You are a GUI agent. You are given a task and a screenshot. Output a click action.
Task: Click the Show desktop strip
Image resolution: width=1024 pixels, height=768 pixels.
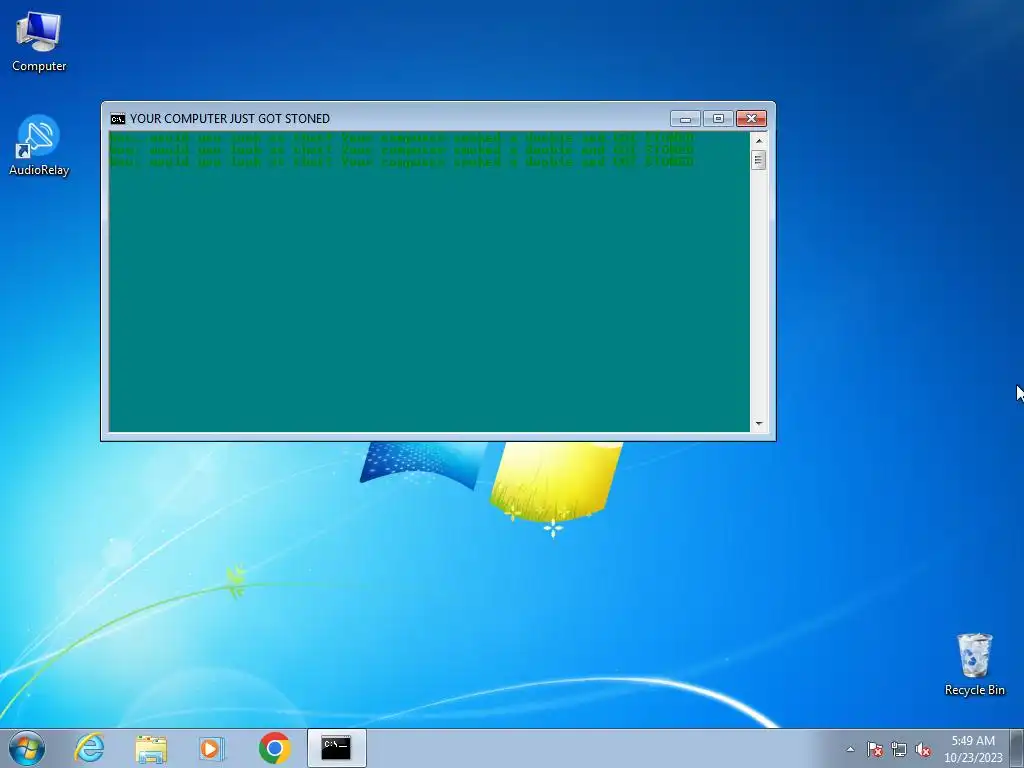coord(1017,748)
